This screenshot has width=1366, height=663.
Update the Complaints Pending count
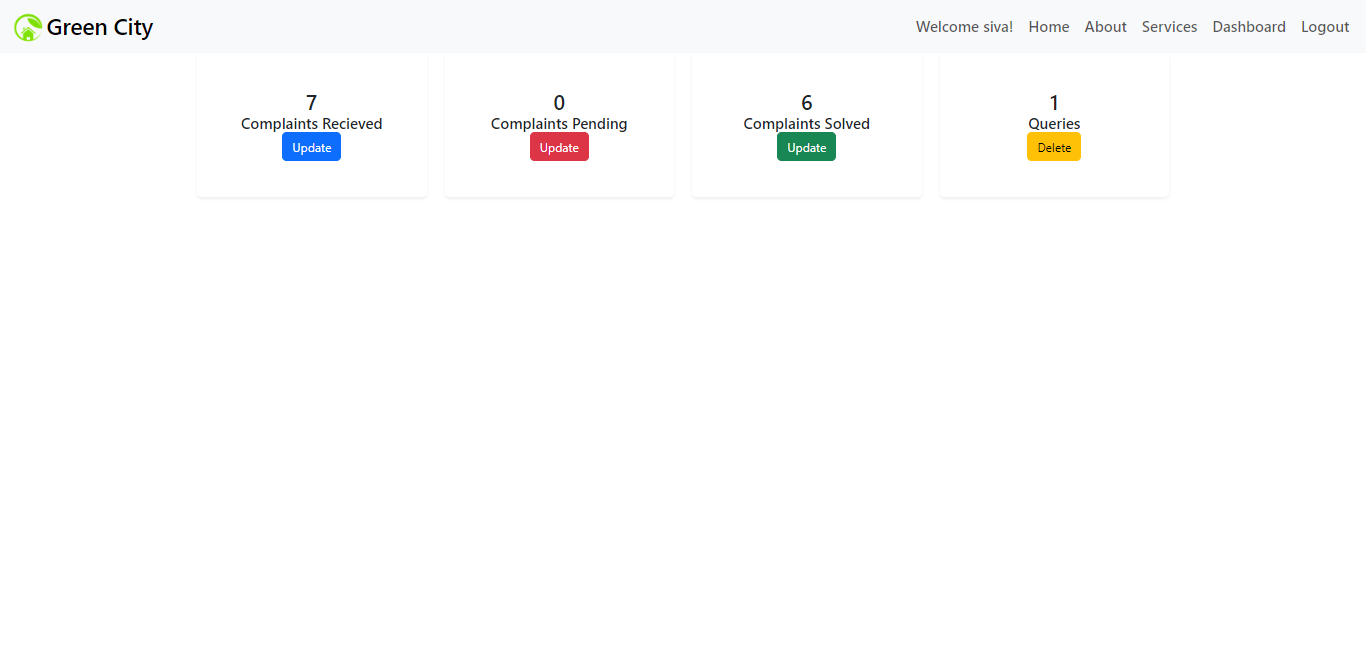559,146
